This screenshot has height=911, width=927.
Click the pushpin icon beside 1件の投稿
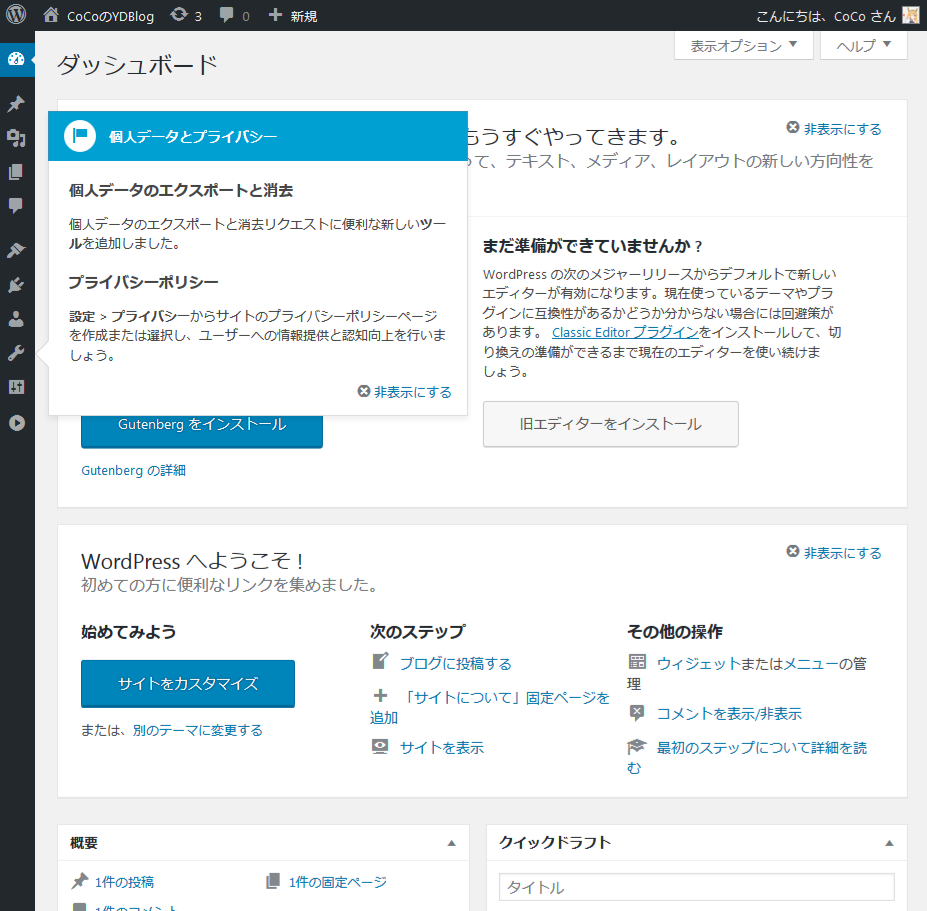click(80, 881)
